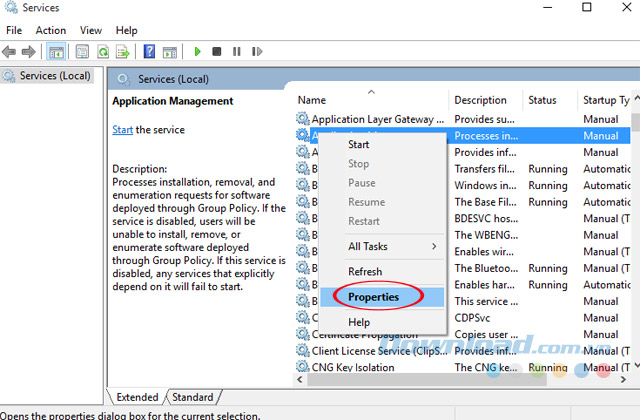640x420 pixels.
Task: Click gear icon of CNG Key Isolation row
Action: [x=302, y=367]
